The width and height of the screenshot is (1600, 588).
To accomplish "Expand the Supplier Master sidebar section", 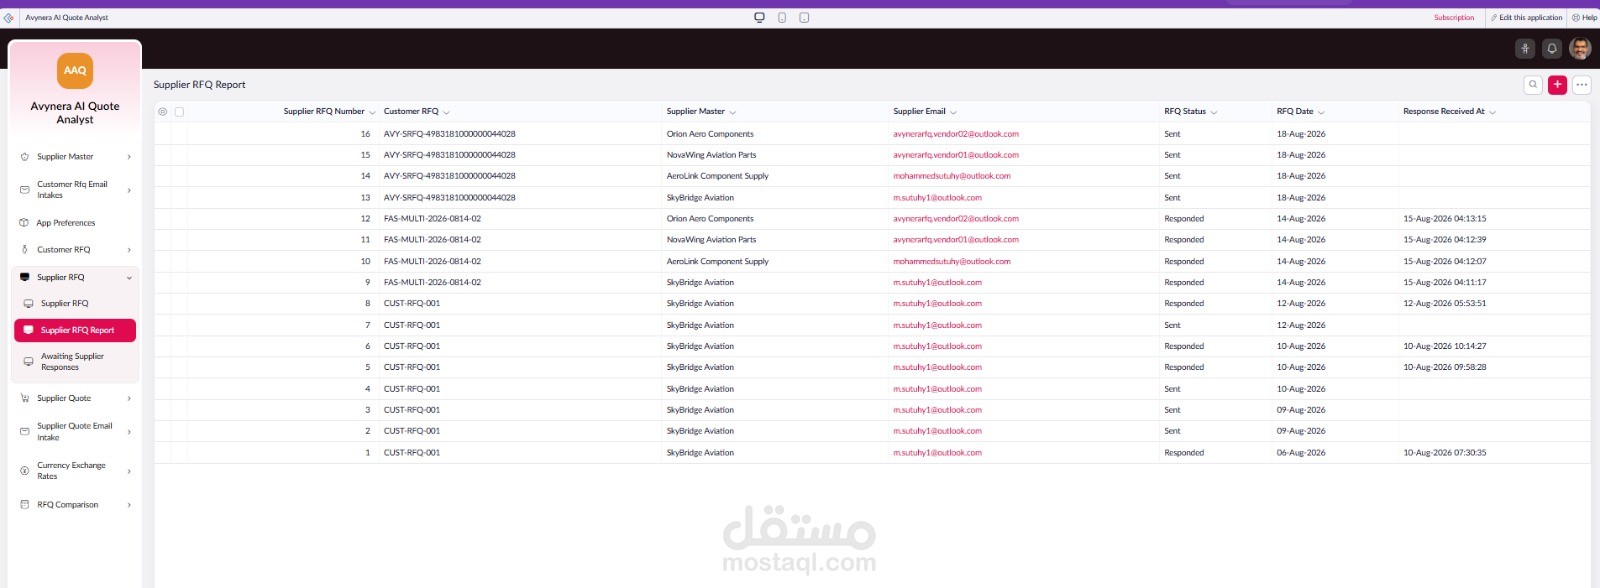I will click(75, 157).
